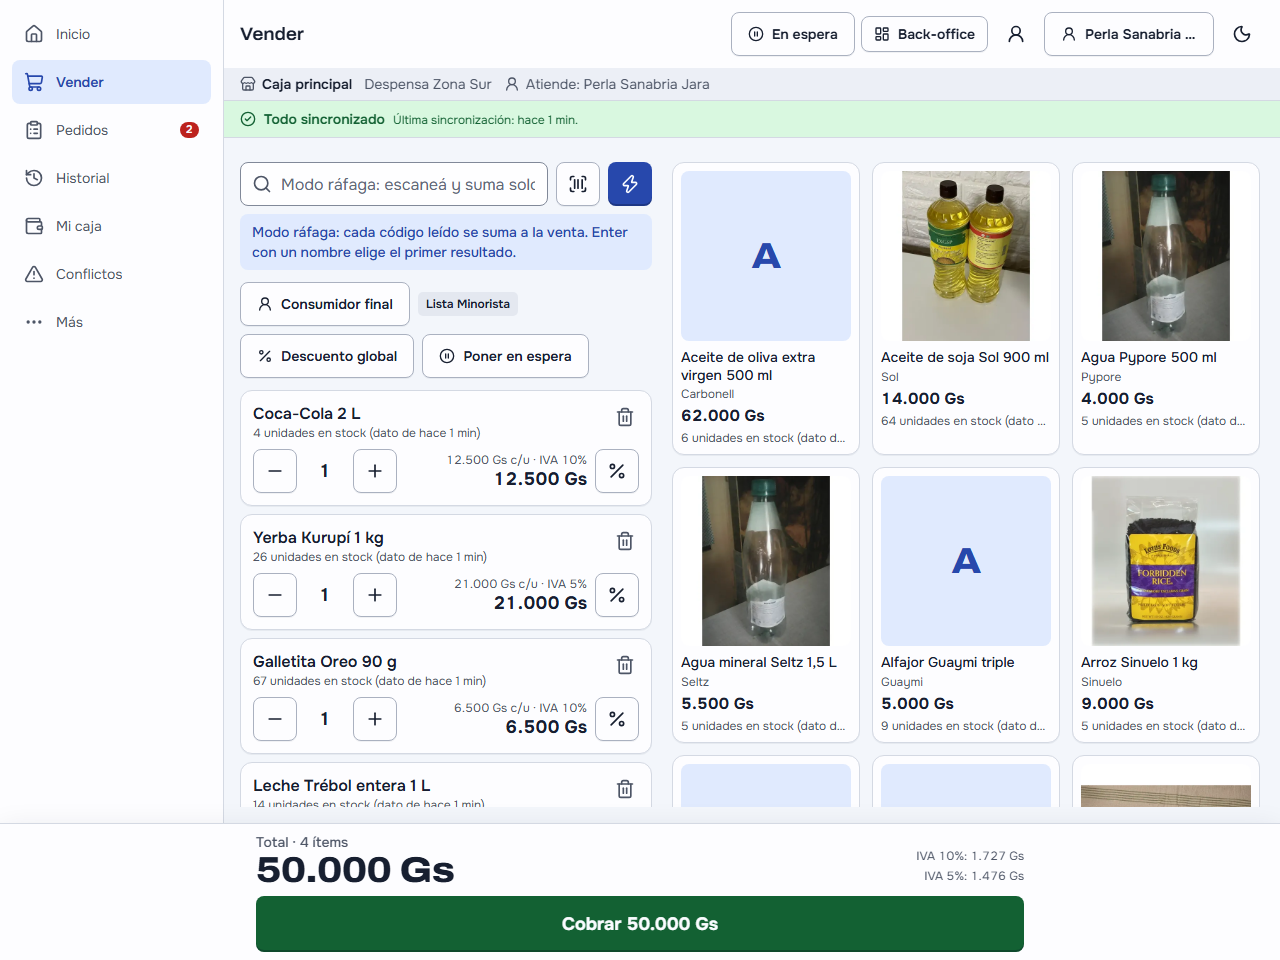
Task: Open discount for Coca-Cola 2 L
Action: click(617, 471)
